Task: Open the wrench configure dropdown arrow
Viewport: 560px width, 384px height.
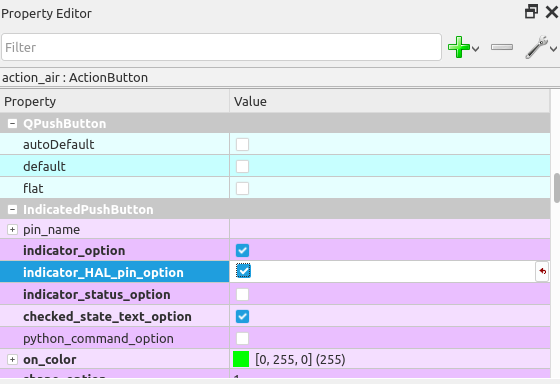Action: (553, 49)
